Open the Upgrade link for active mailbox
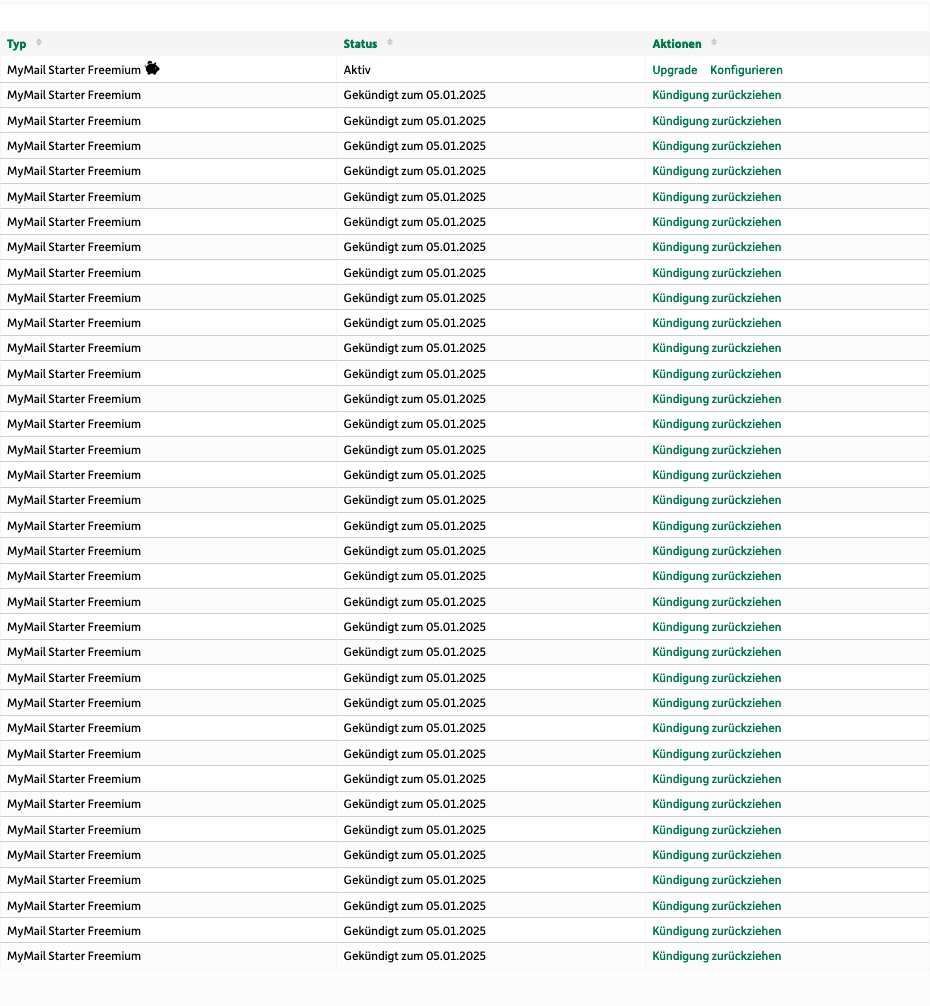This screenshot has width=930, height=1006. (x=675, y=70)
